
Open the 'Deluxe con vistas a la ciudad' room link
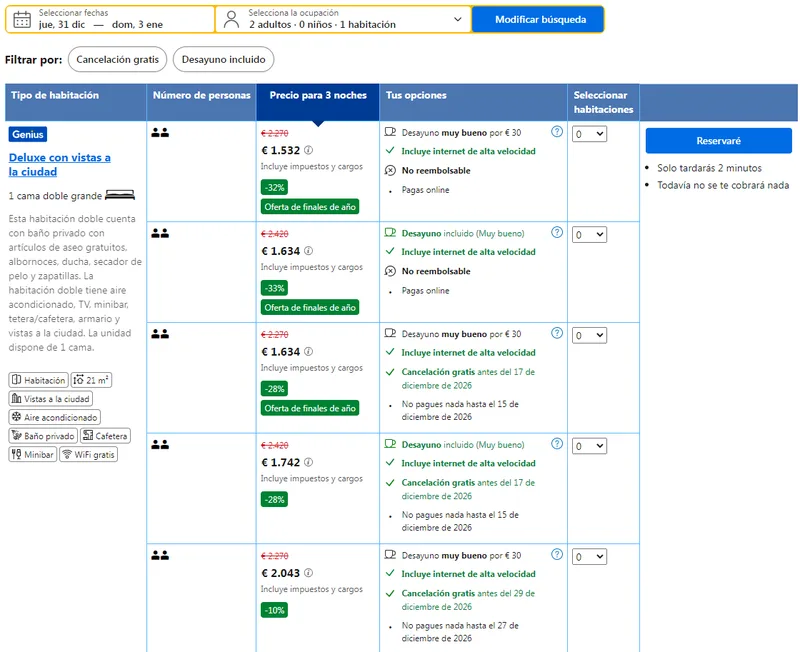(60, 164)
